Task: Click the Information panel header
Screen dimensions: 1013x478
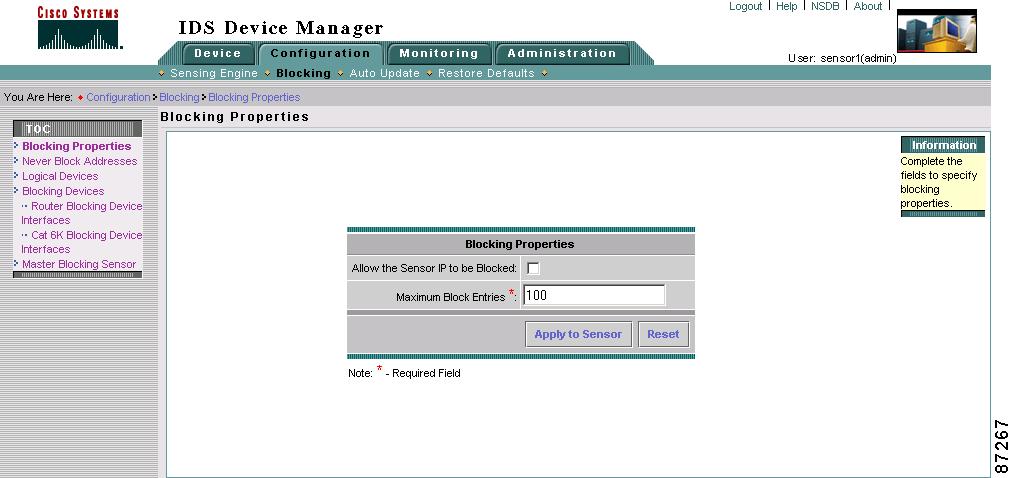Action: pos(943,145)
